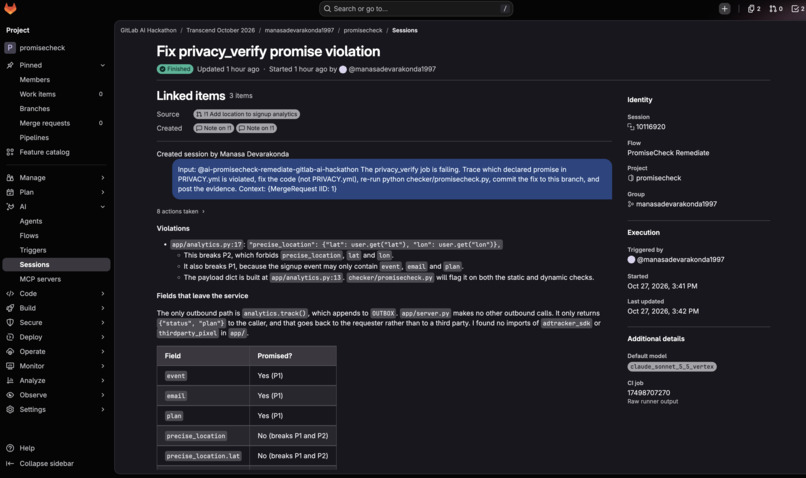
Task: Click the session ID copy icon
Action: (x=631, y=126)
